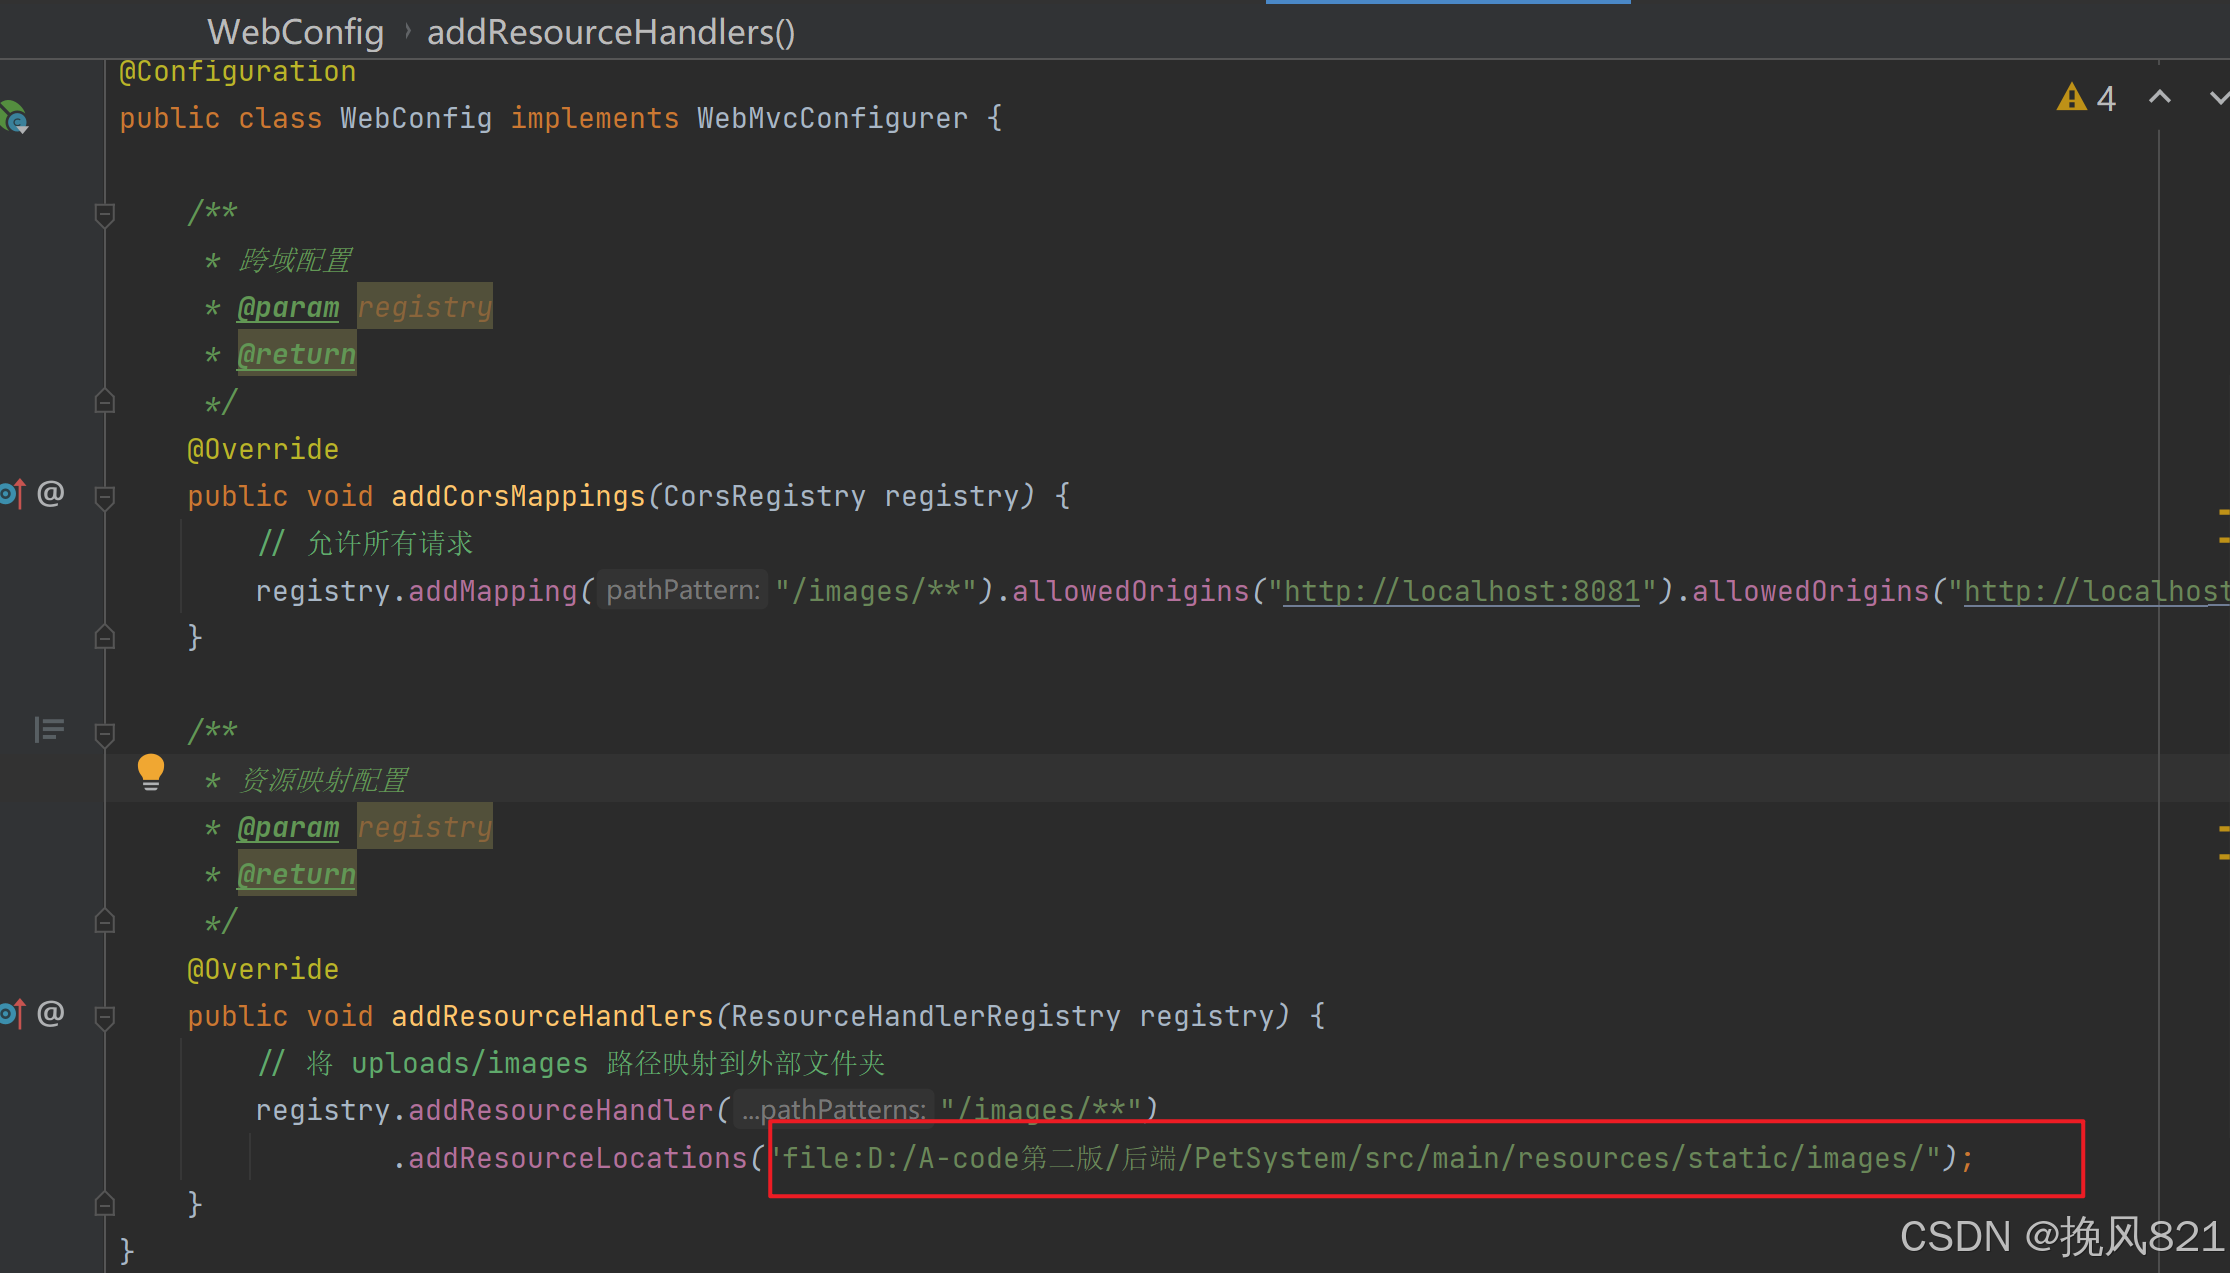Click the rendered-doc toggle icon beside second Javadoc
This screenshot has width=2230, height=1273.
click(x=49, y=730)
